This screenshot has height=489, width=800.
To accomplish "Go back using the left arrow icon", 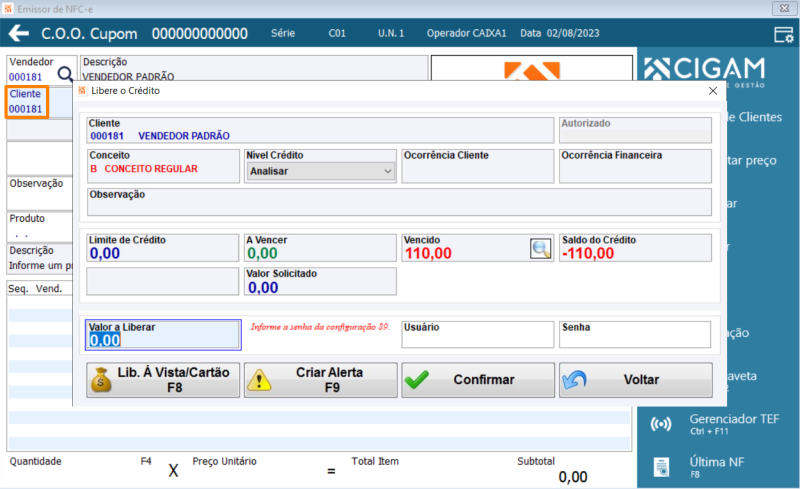I will click(x=19, y=34).
